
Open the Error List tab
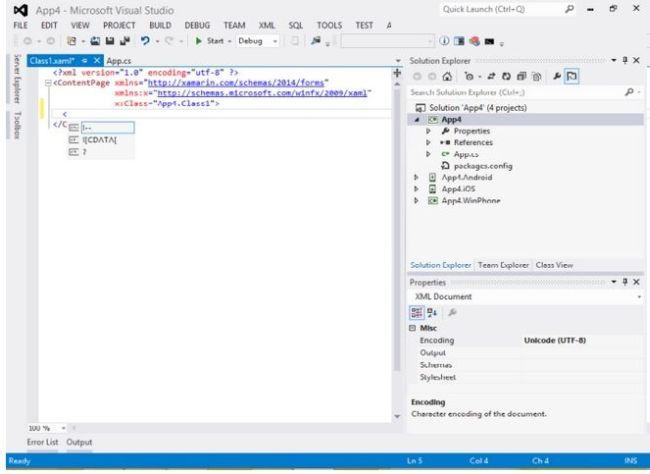coord(43,442)
